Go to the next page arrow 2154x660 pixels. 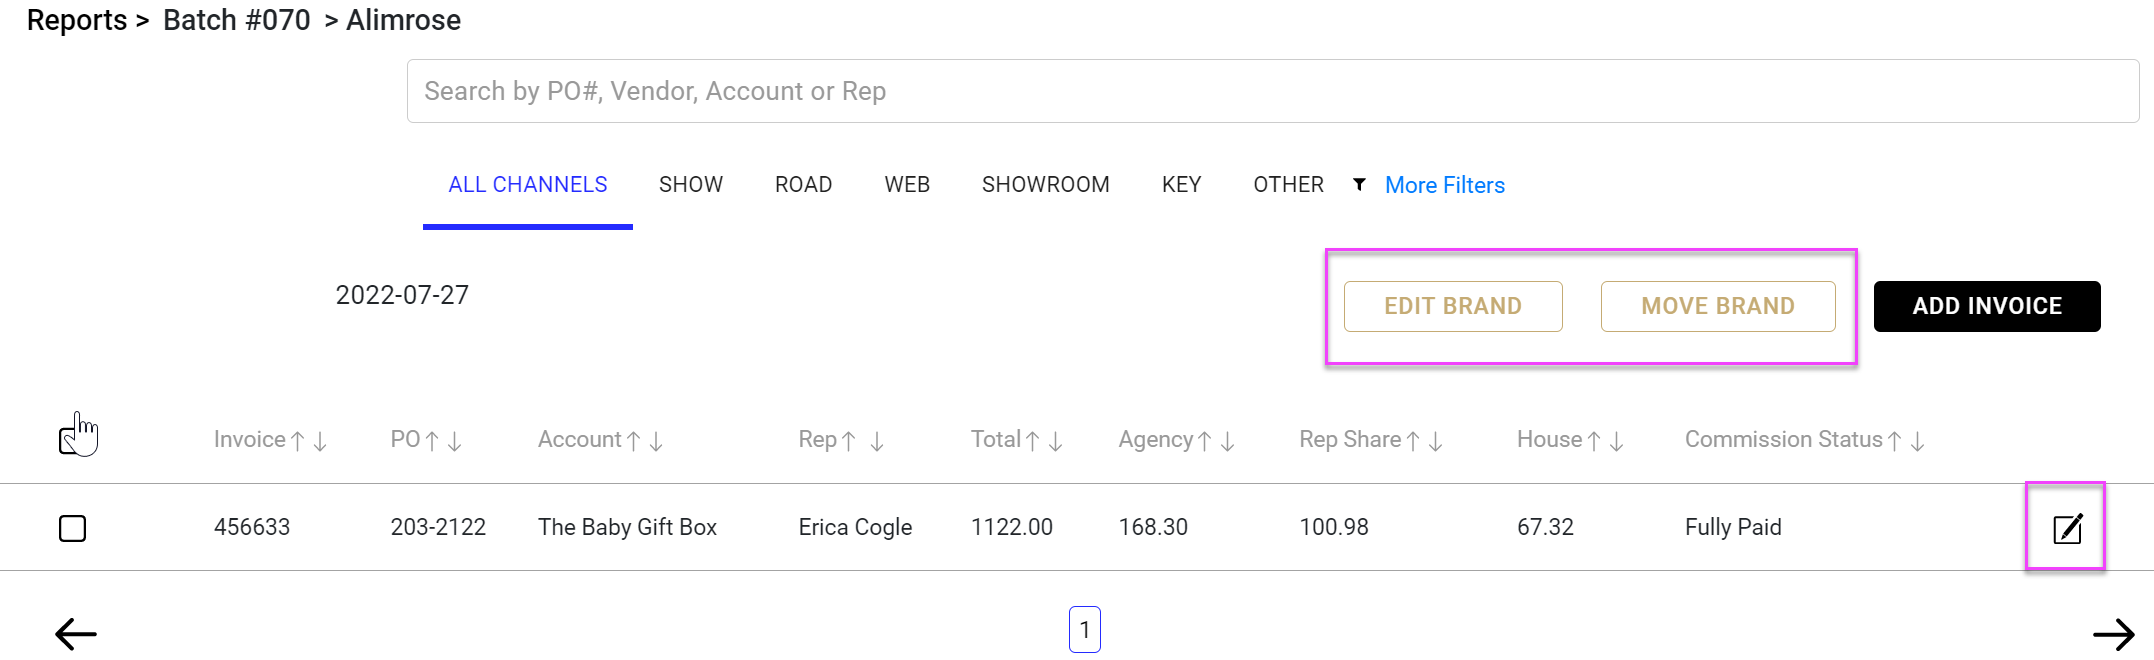pyautogui.click(x=2113, y=634)
